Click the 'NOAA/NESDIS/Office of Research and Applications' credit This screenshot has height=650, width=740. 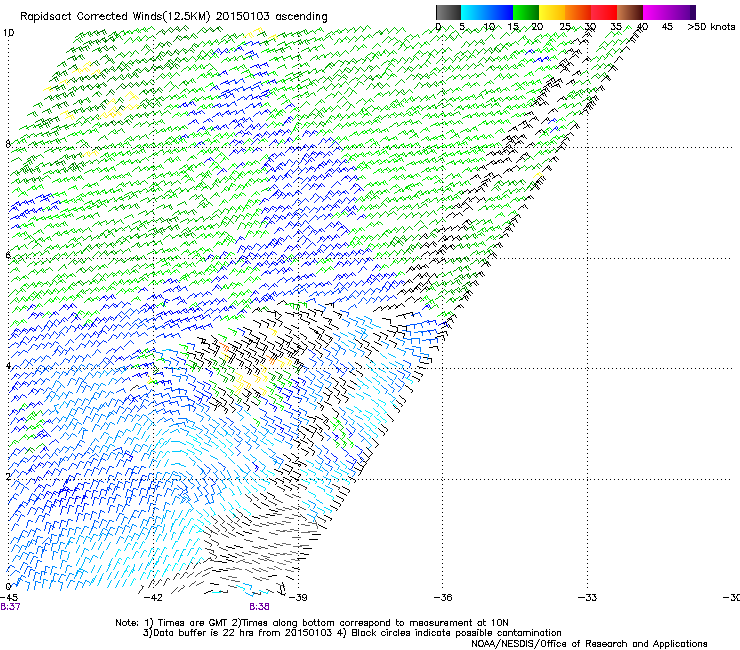[x=589, y=644]
